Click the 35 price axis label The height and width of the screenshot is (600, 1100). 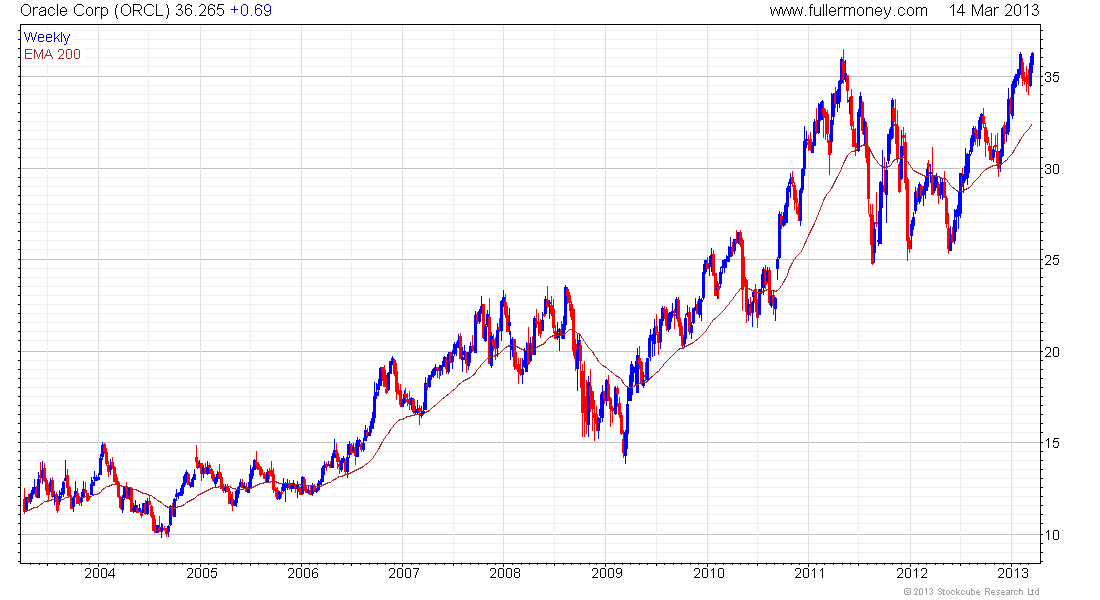1052,77
